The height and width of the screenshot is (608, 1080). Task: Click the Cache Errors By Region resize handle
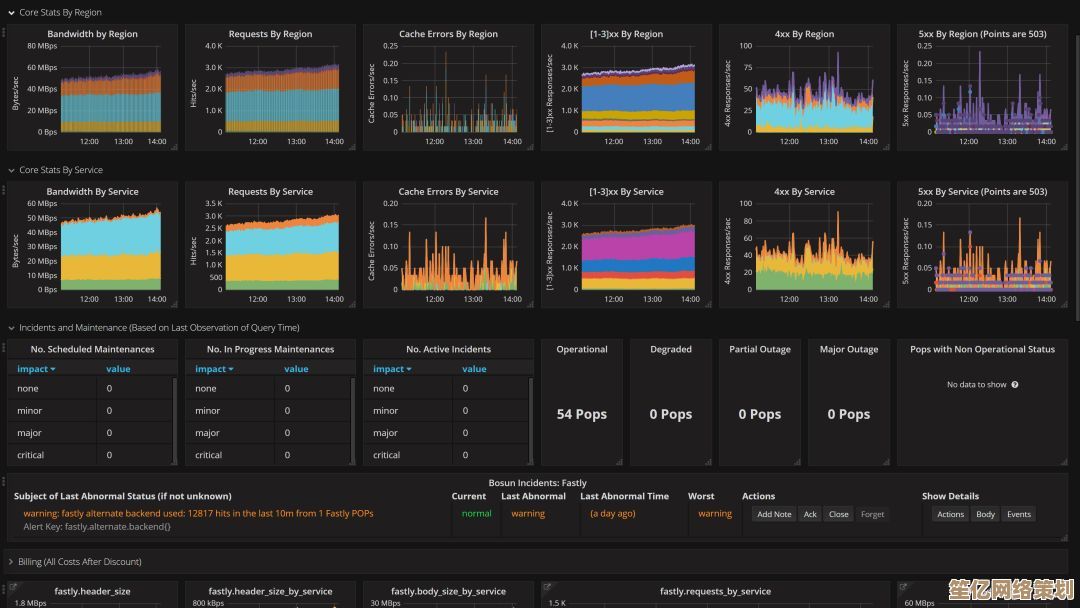pyautogui.click(x=529, y=148)
